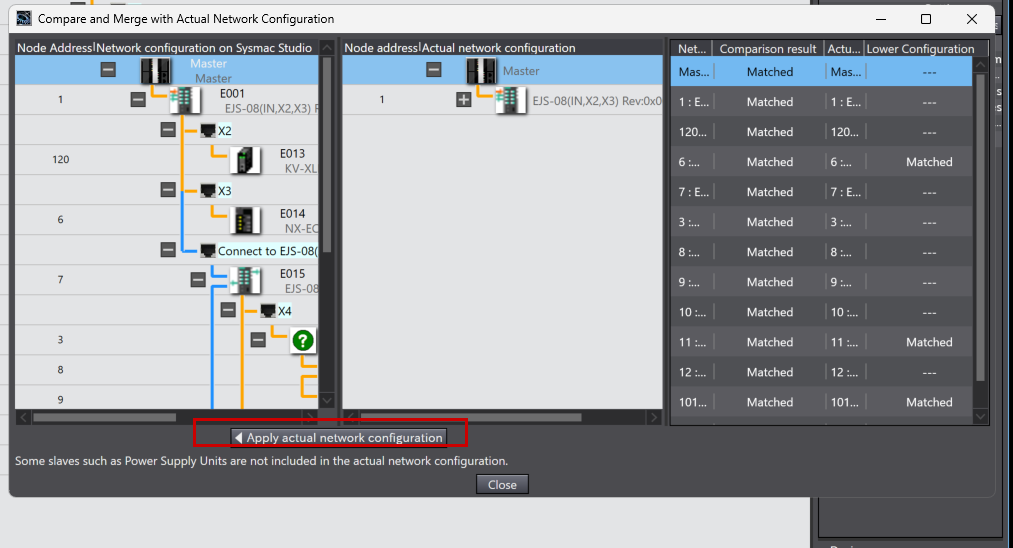This screenshot has height=548, width=1013.
Task: Expand the EJS-08 node in actual configuration
Action: pos(463,100)
